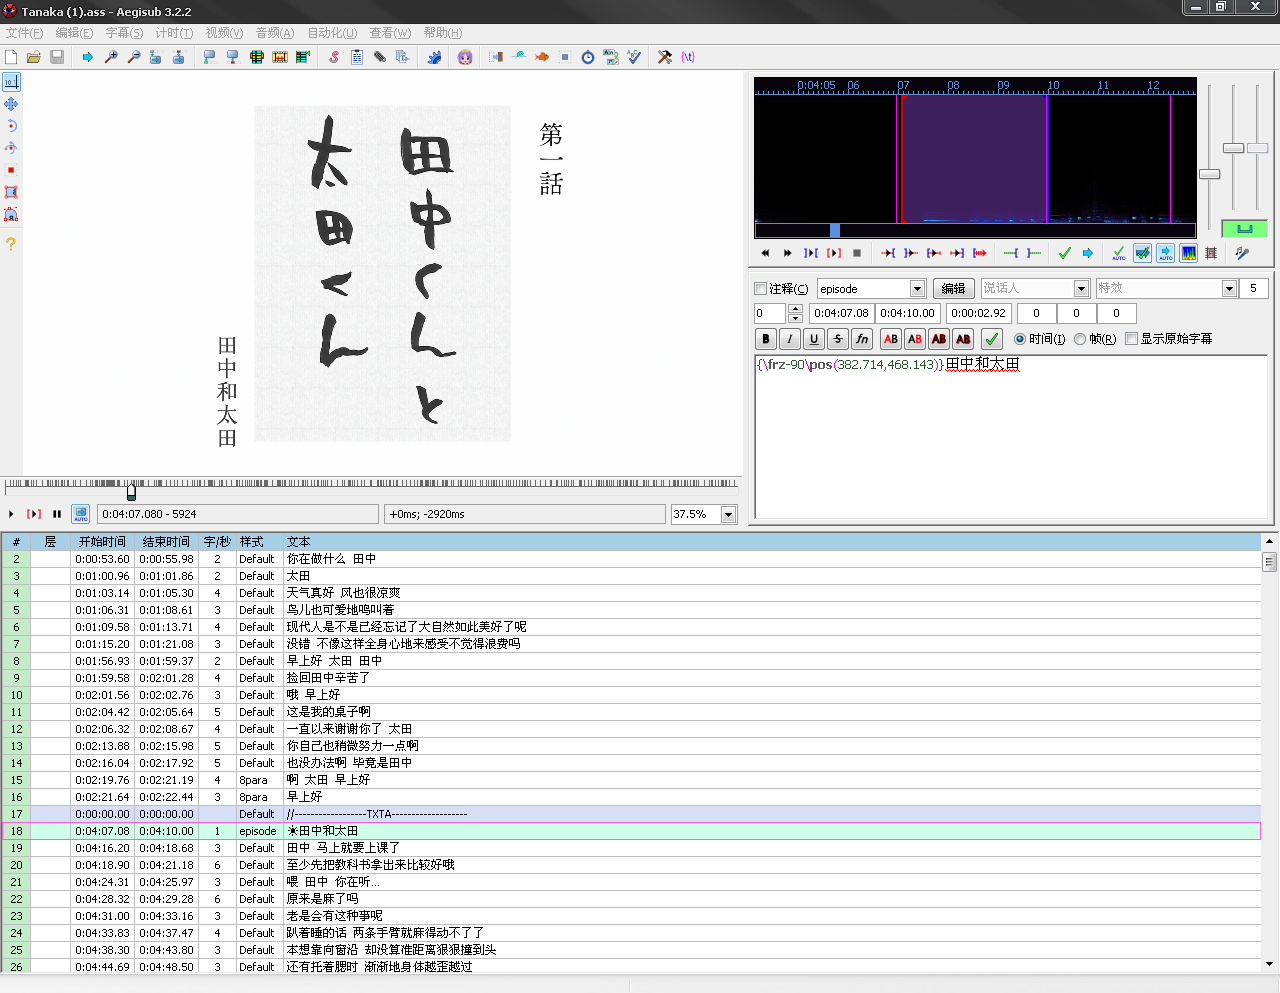This screenshot has height=993, width=1280.
Task: Click the 编辑 style edit button
Action: pos(954,288)
